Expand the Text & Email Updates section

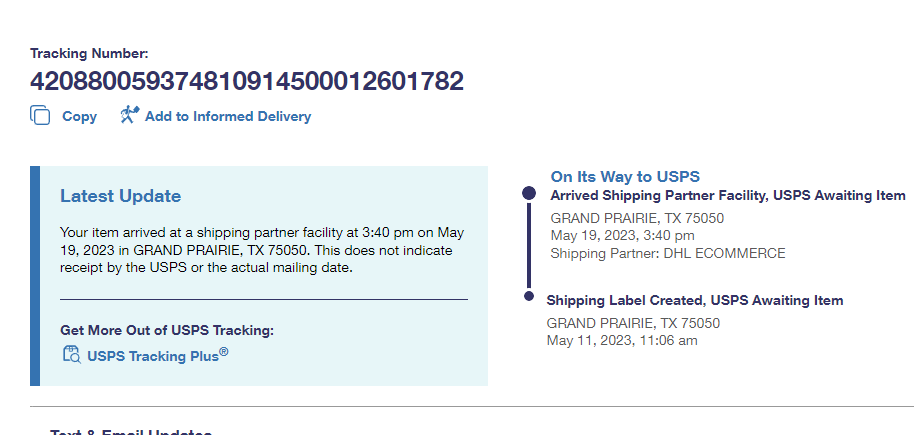tap(130, 431)
